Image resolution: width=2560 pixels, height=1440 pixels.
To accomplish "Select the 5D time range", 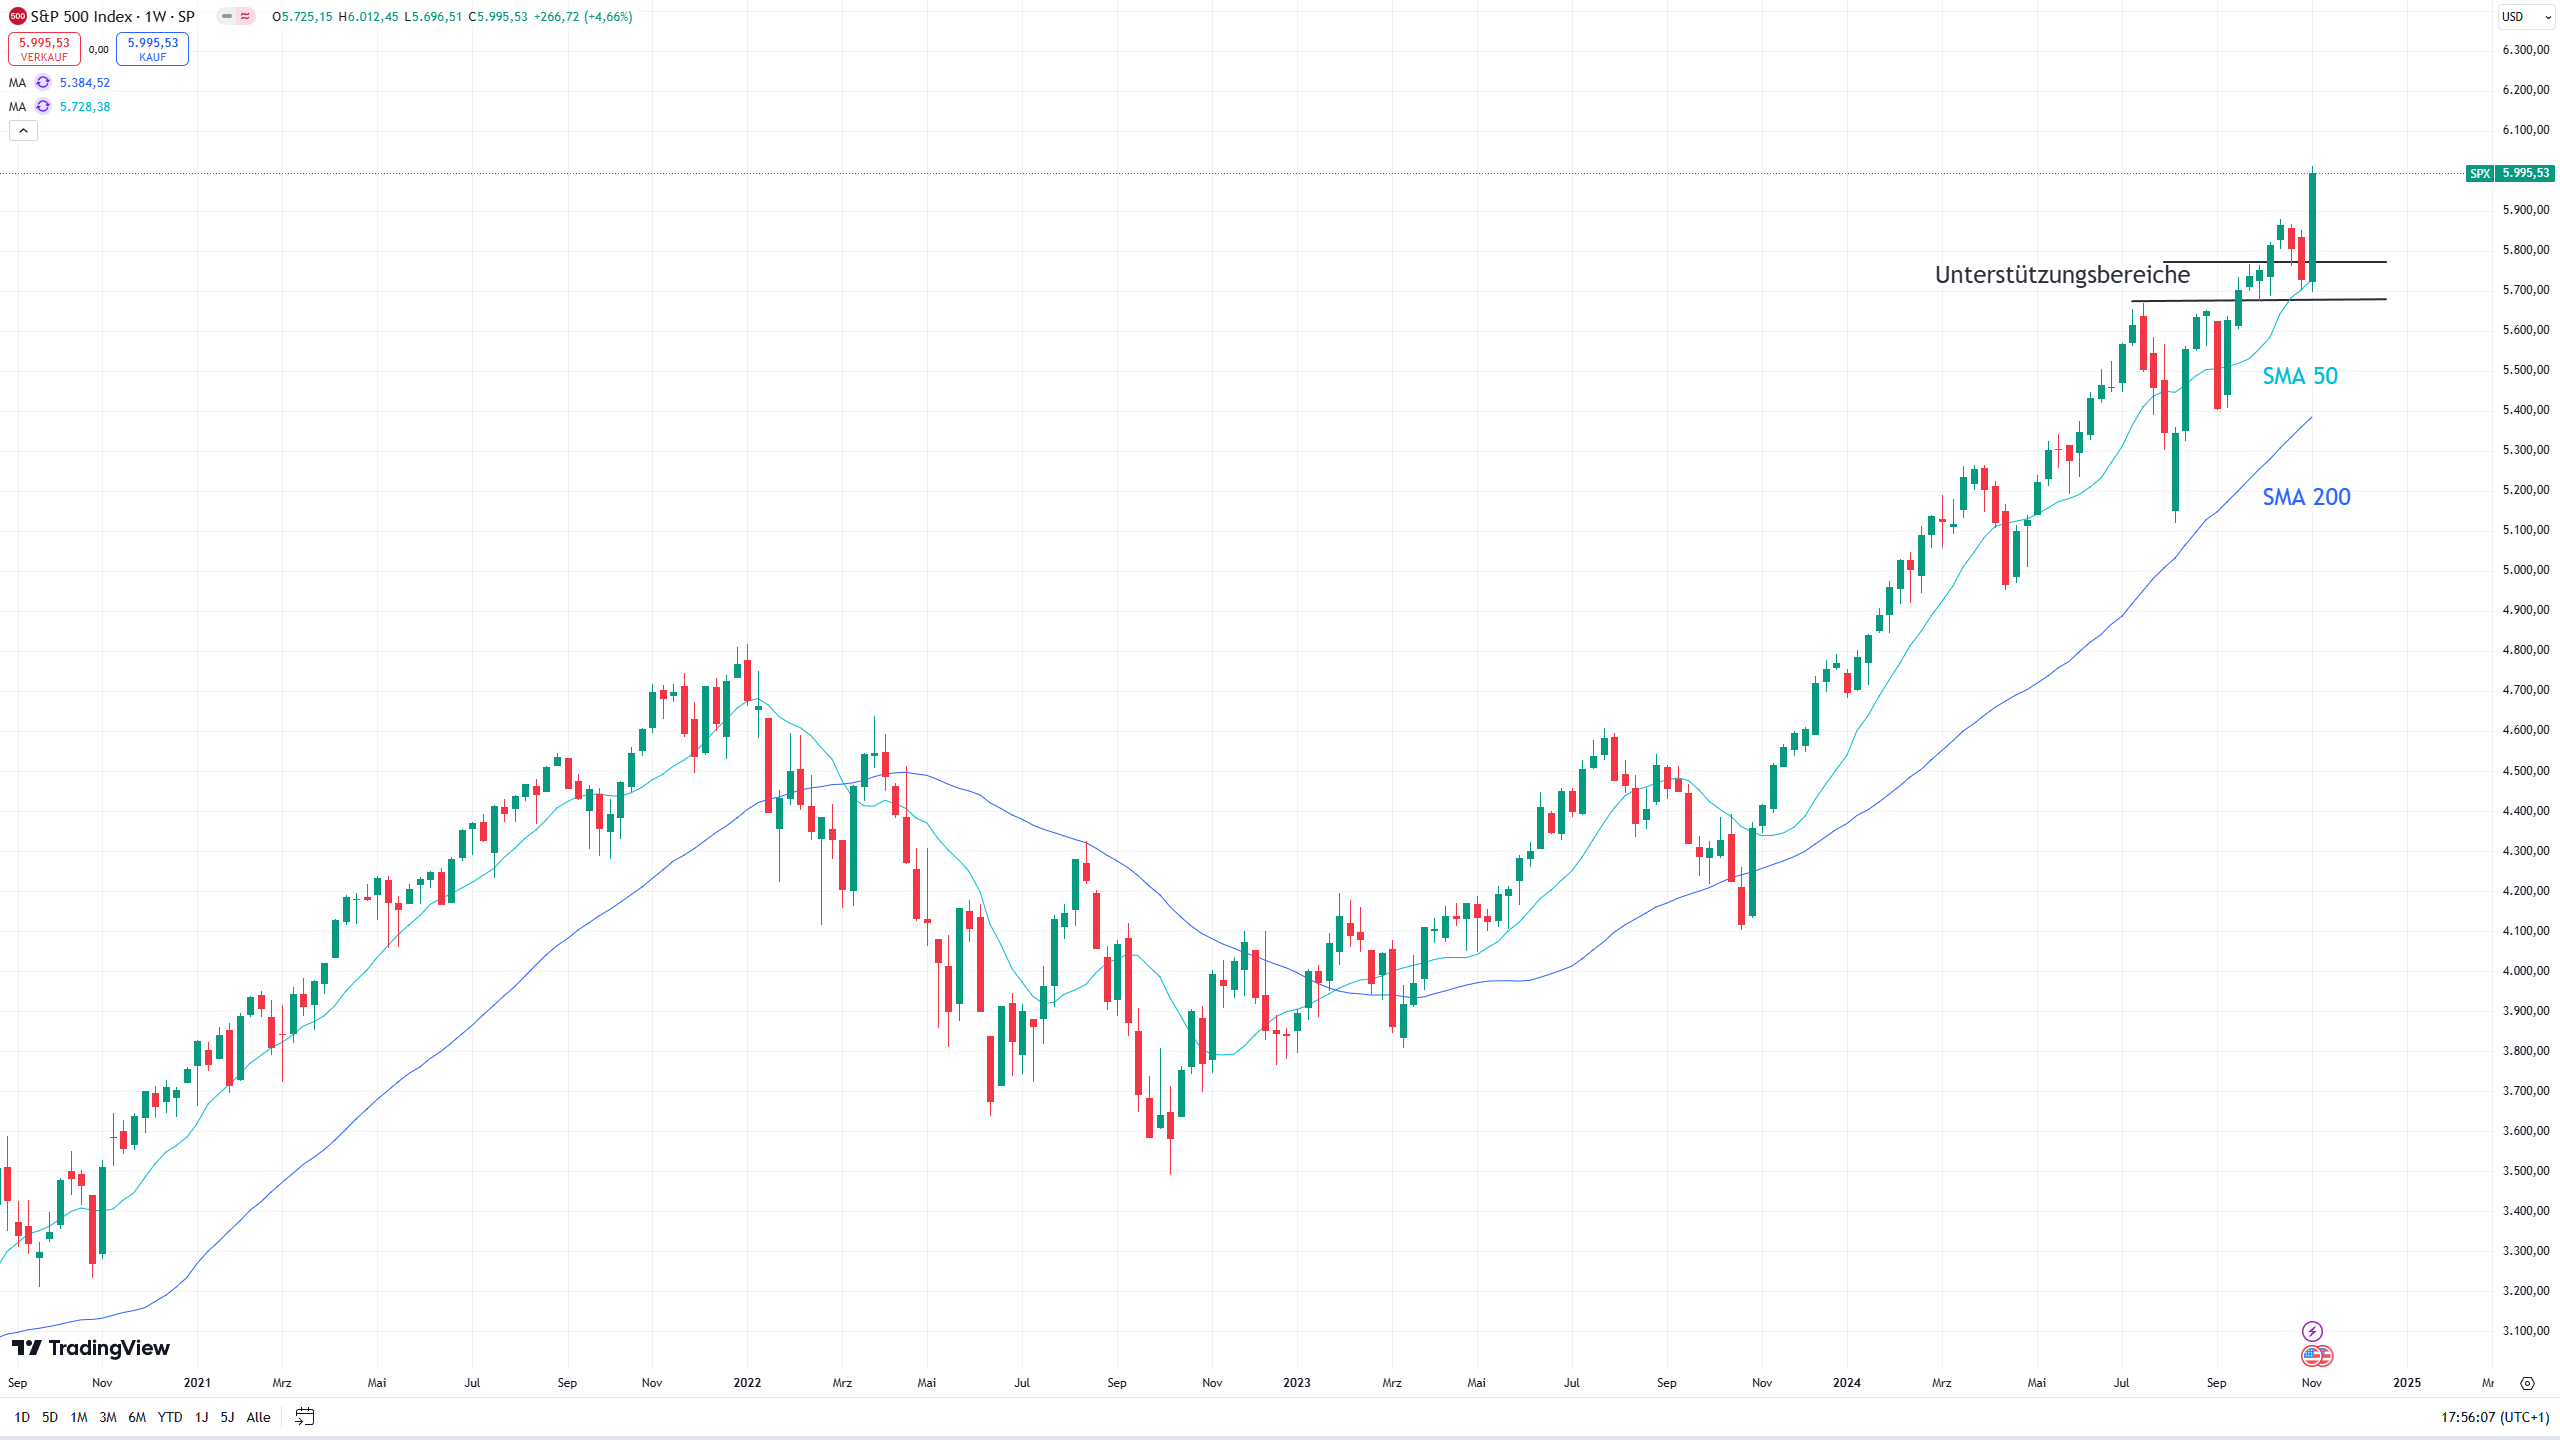I will coord(50,1417).
